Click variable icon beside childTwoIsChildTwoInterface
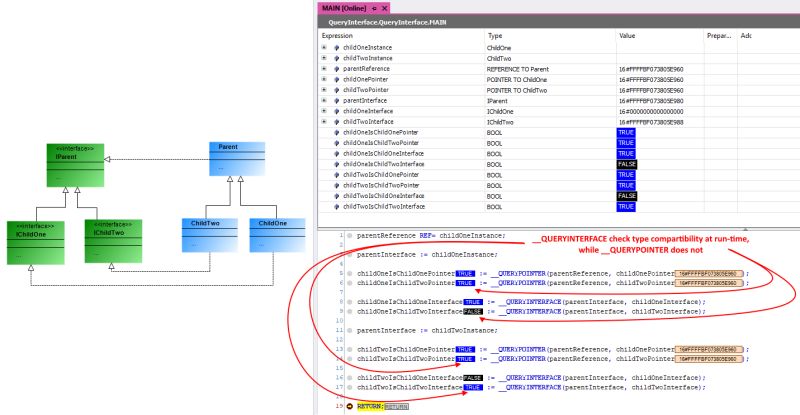Viewport: 800px width, 415px height. (x=337, y=207)
